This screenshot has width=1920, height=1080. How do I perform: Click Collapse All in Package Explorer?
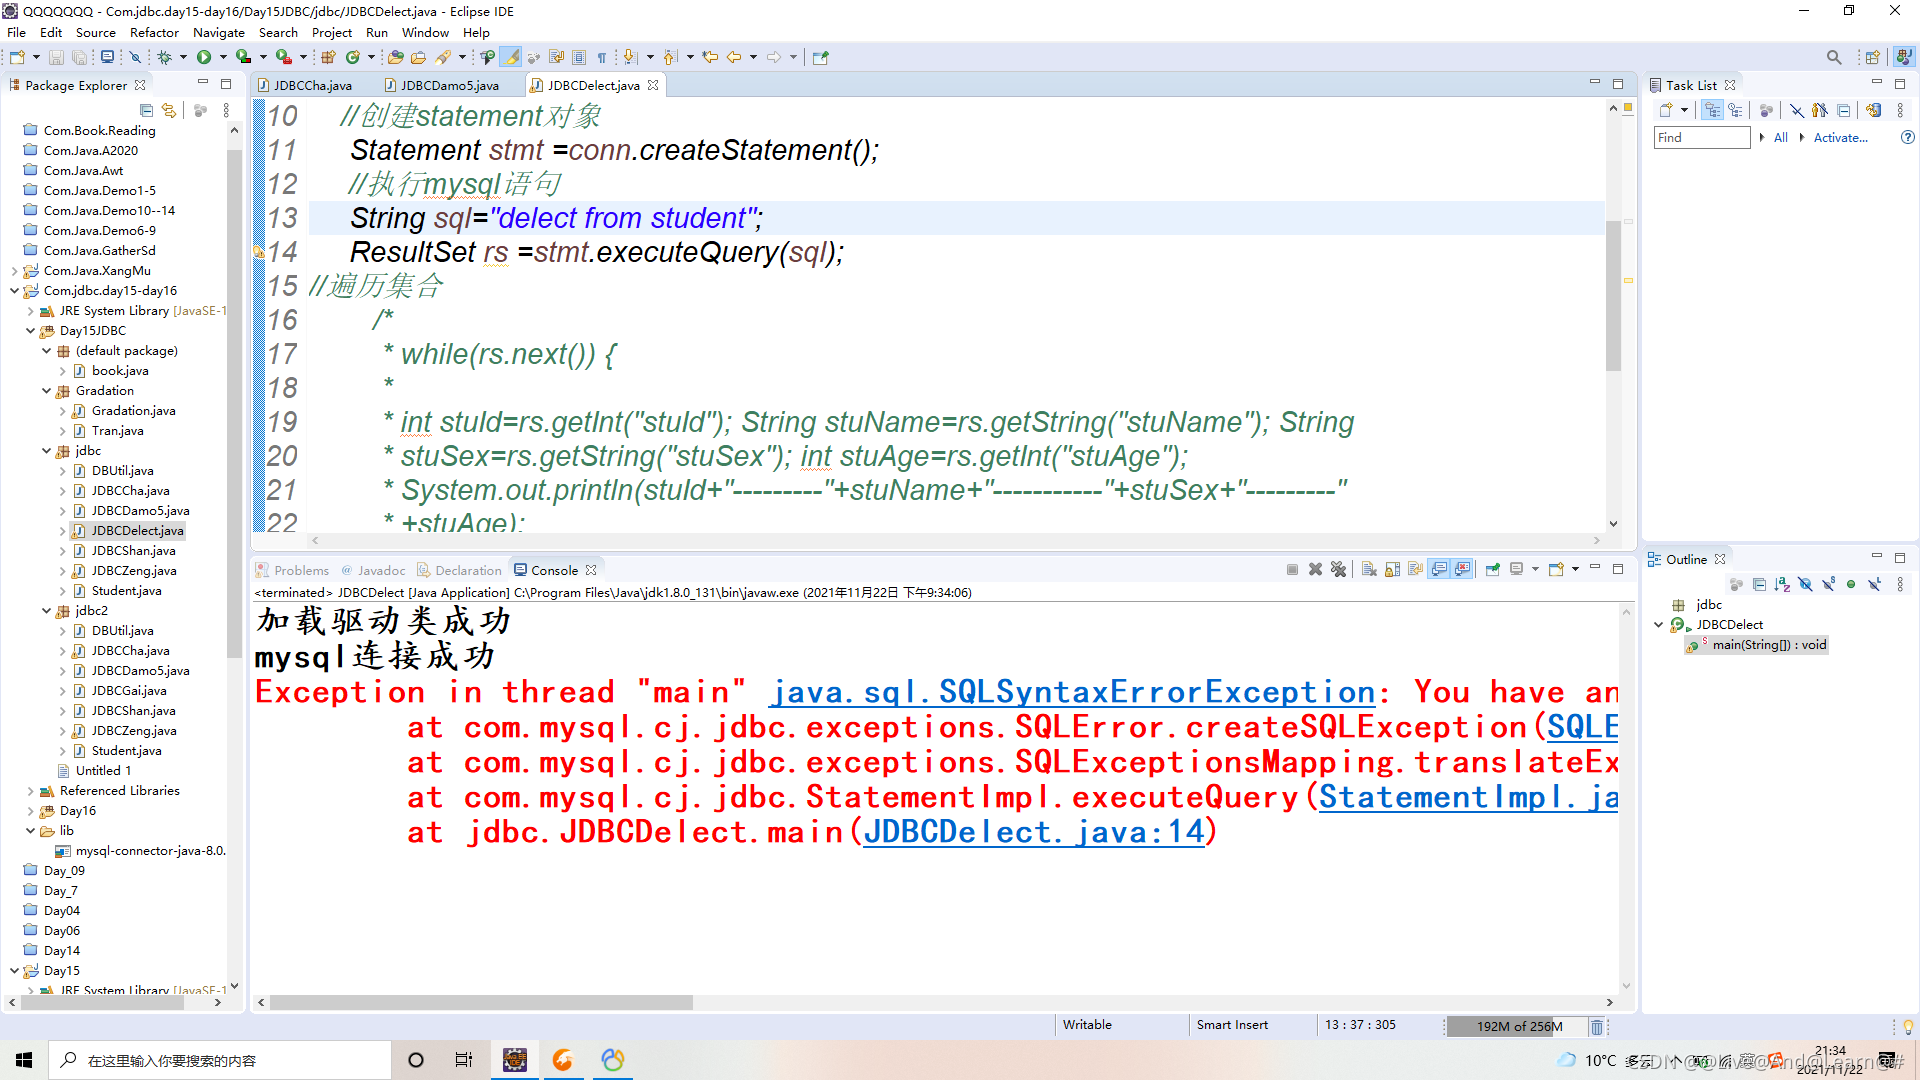[147, 111]
